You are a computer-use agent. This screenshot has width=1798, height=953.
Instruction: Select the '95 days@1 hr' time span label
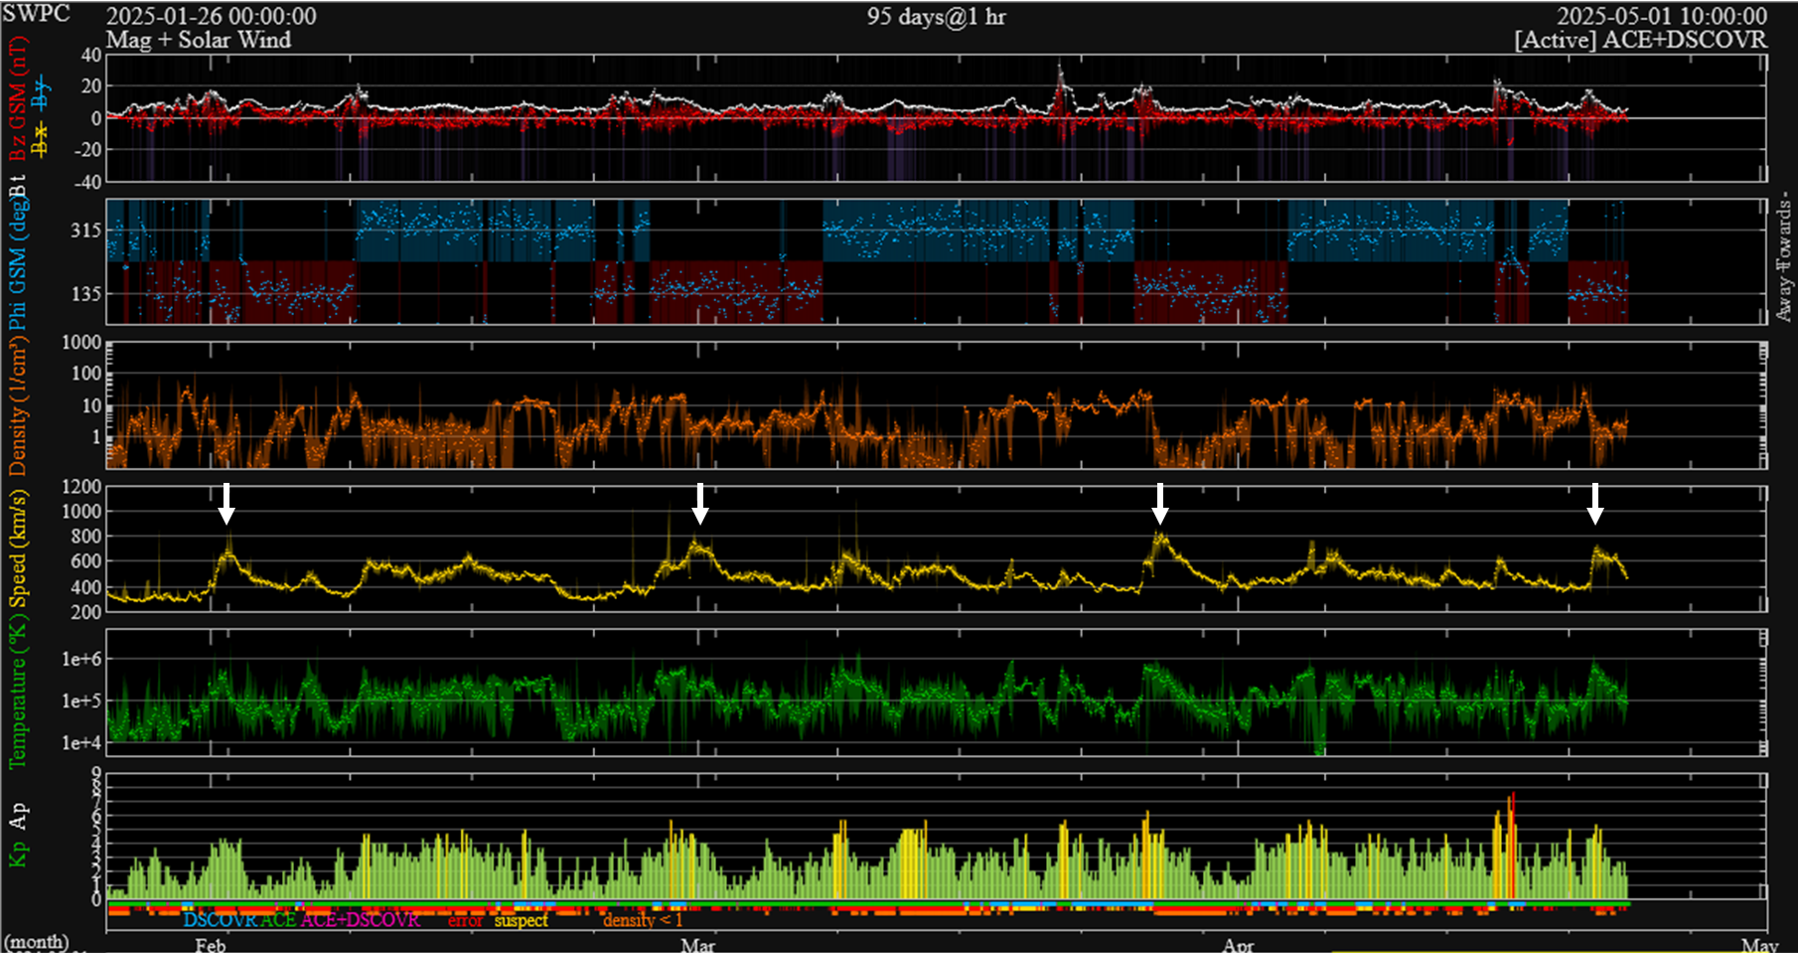(936, 17)
